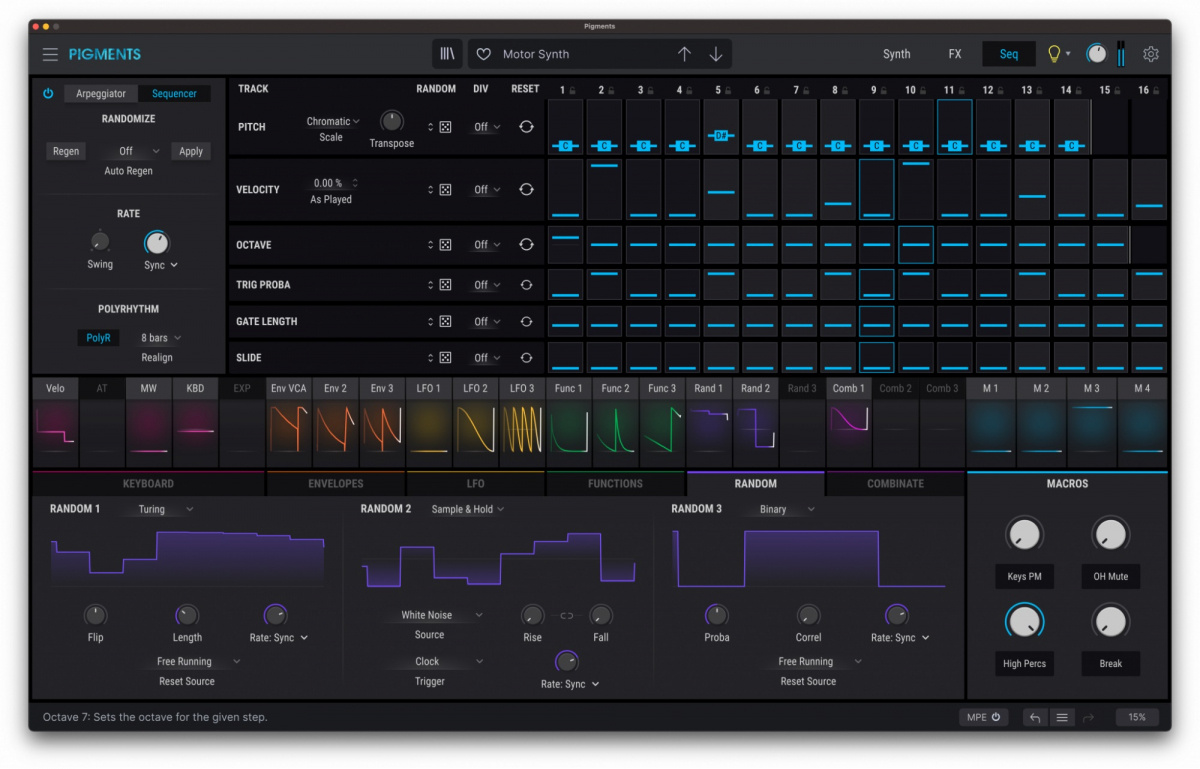The image size is (1200, 769).
Task: Click the reset icon on the Velocity row
Action: pos(526,189)
